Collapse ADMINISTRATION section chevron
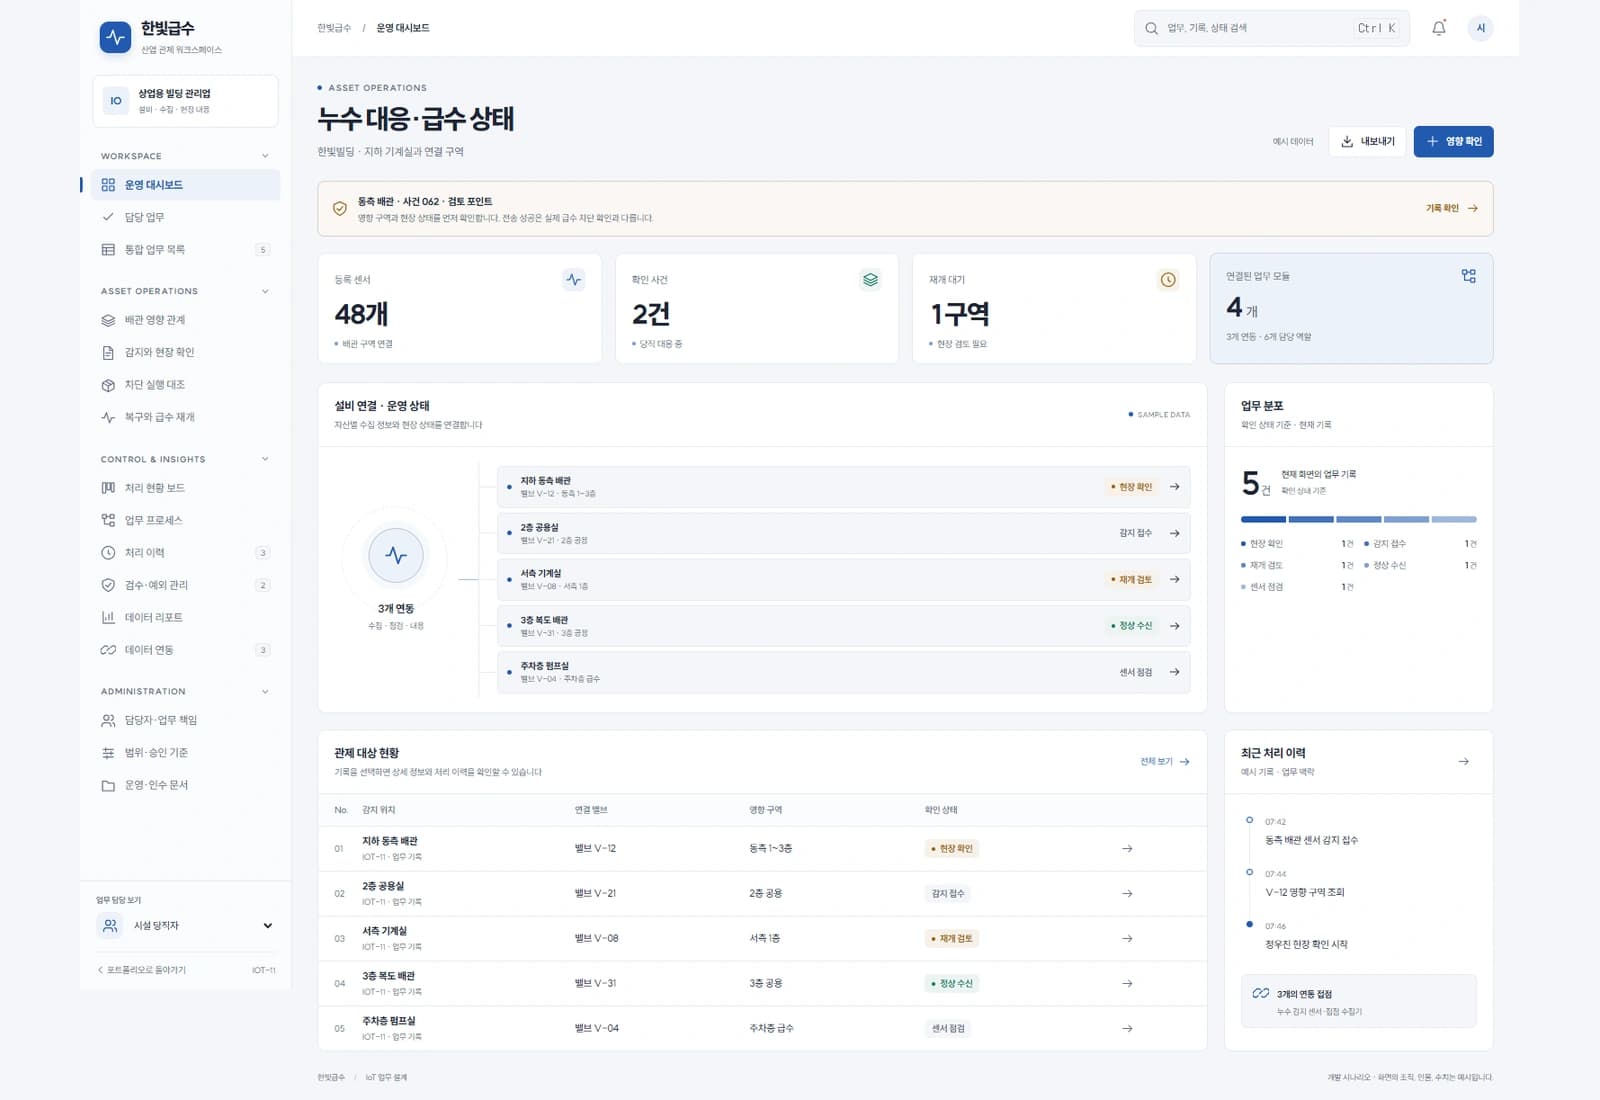The image size is (1600, 1100). click(265, 691)
